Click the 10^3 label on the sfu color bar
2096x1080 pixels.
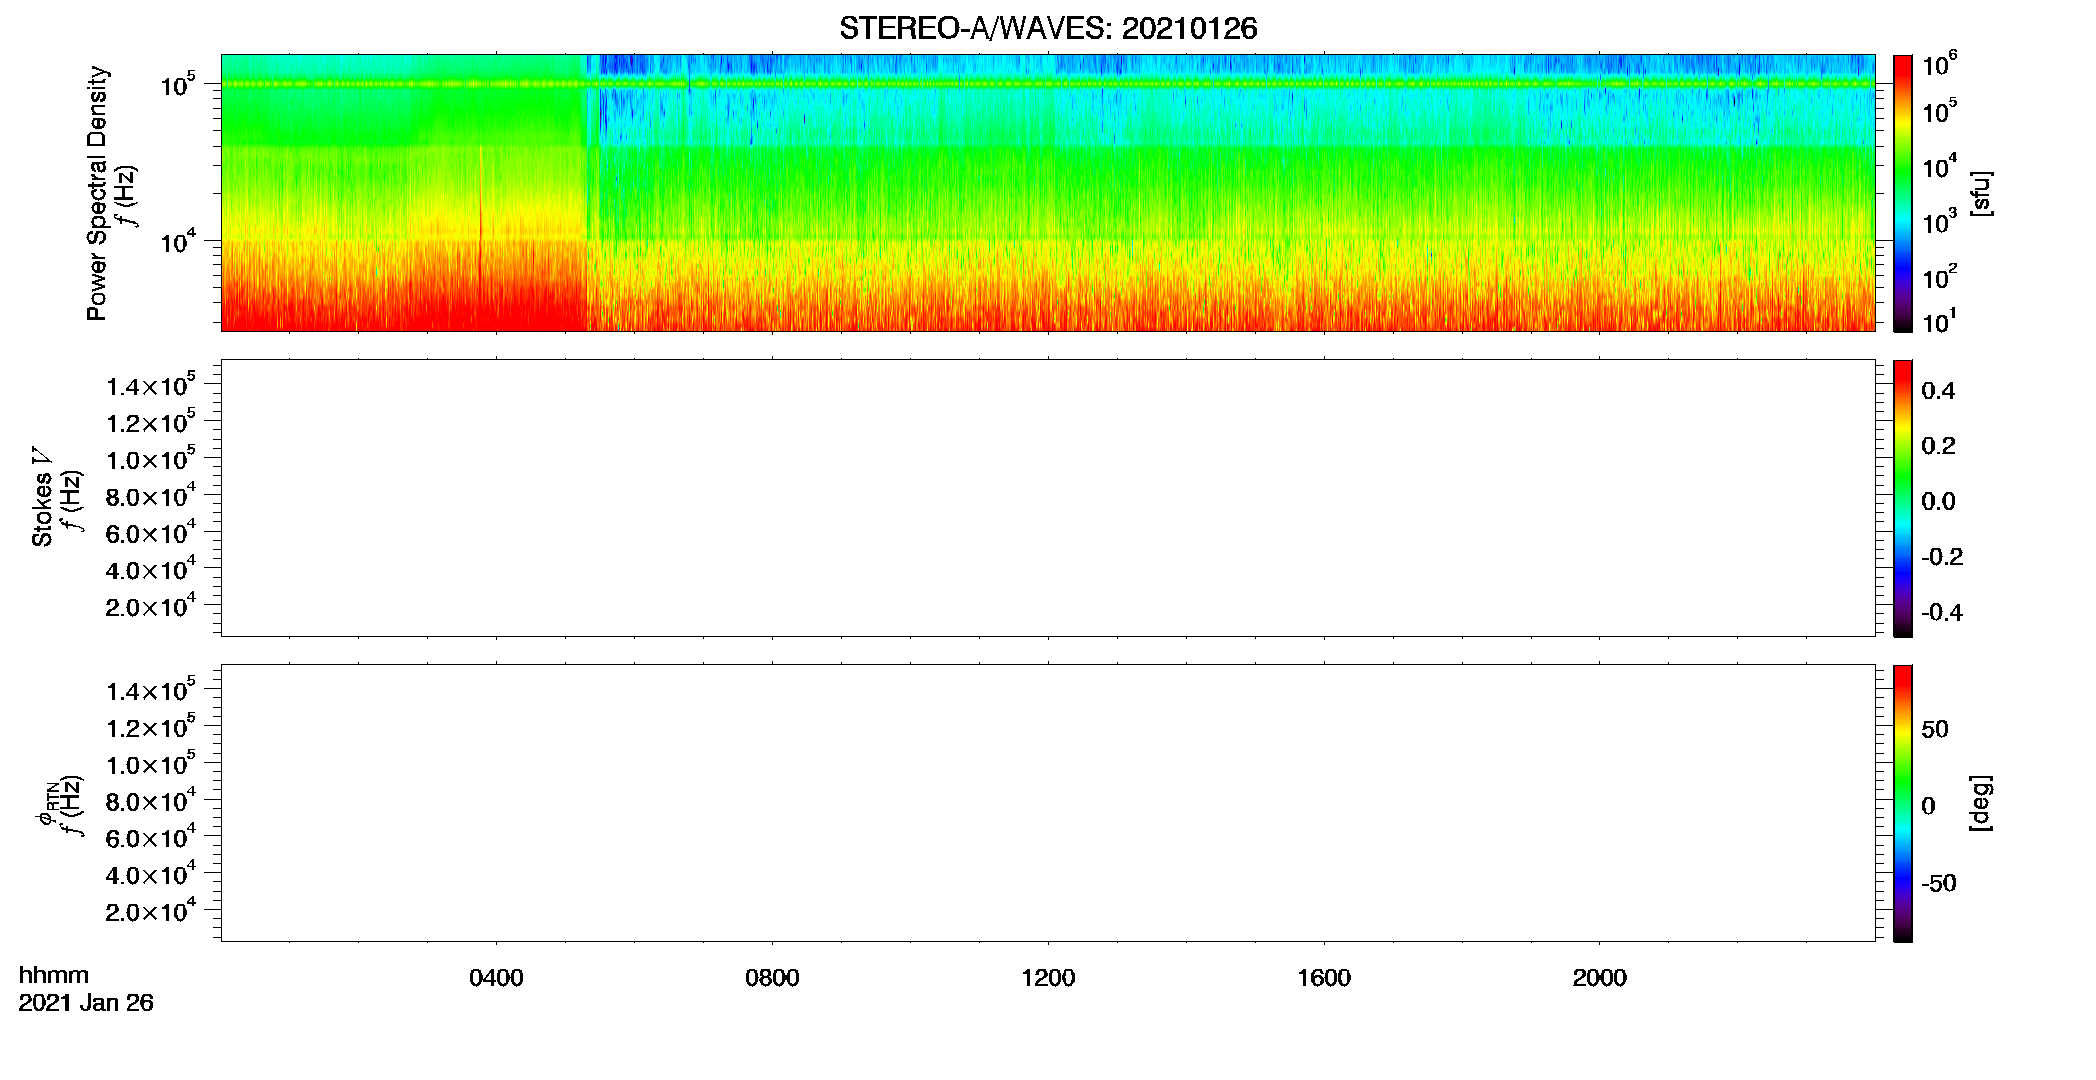coord(1940,222)
